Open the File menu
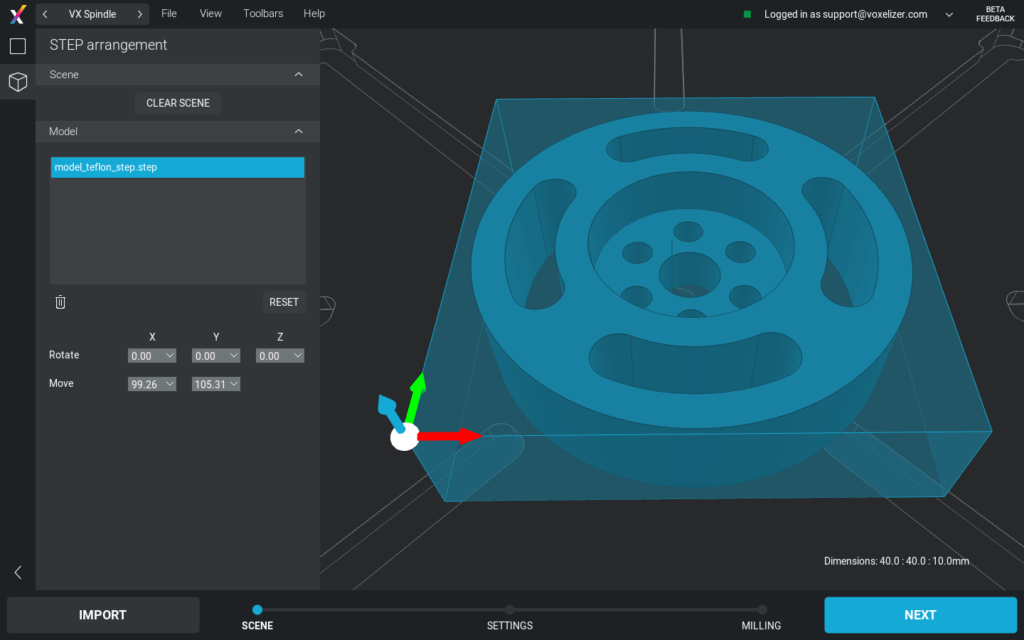The width and height of the screenshot is (1024, 640). [168, 13]
